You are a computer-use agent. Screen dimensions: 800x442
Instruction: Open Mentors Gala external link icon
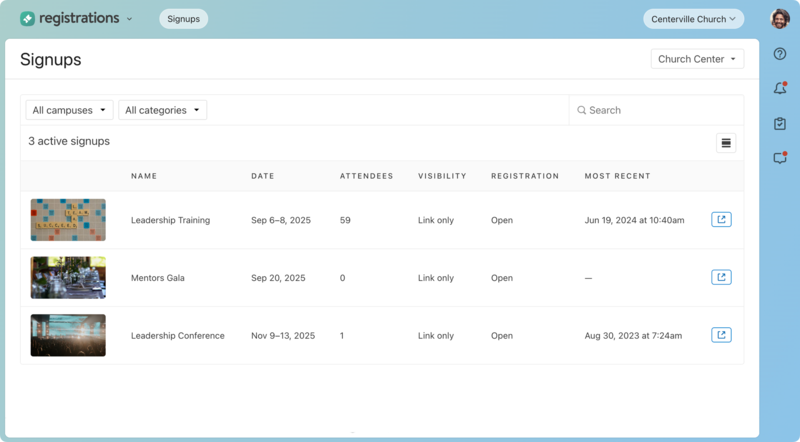pos(721,277)
